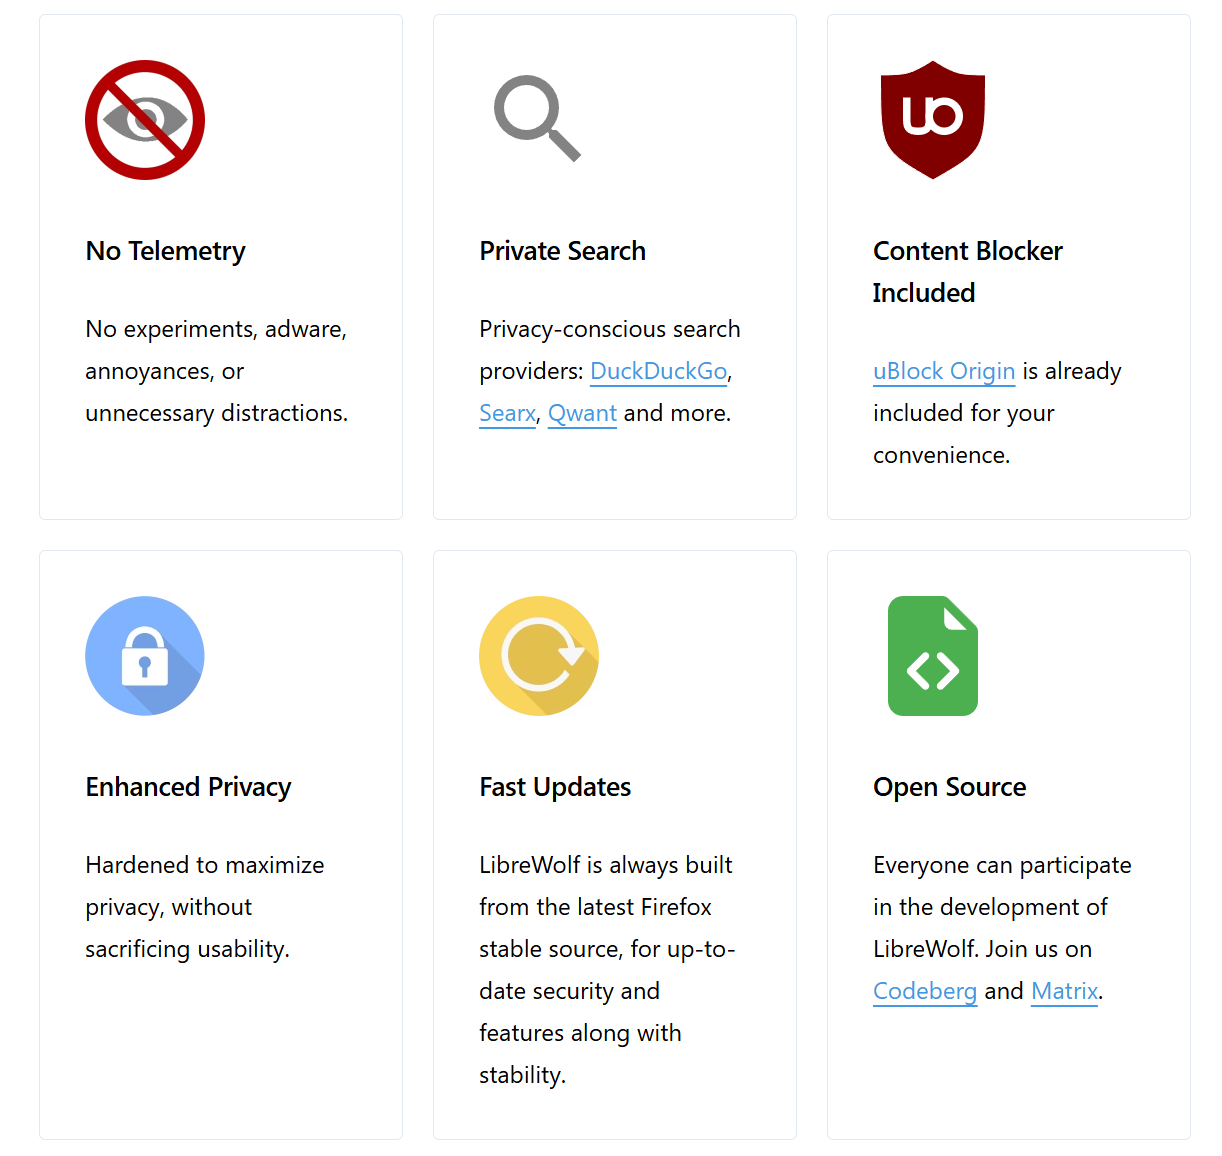
Task: Open the DuckDuckGo link
Action: [658, 371]
